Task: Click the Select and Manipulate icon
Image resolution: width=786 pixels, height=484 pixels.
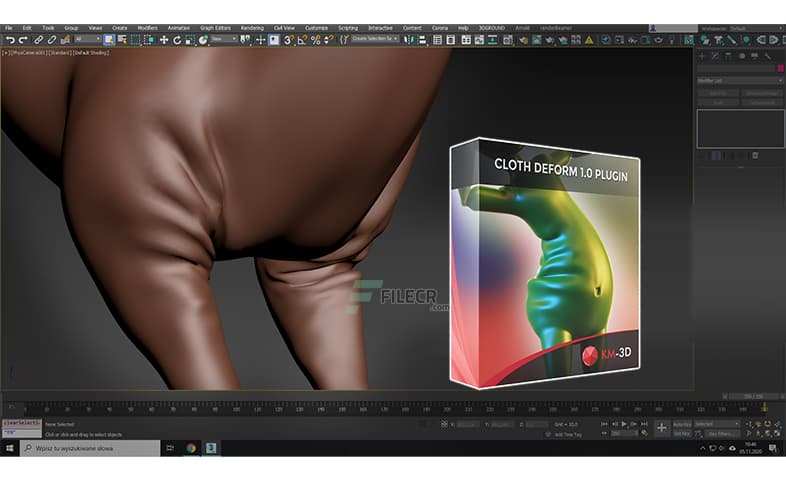Action: pos(260,40)
